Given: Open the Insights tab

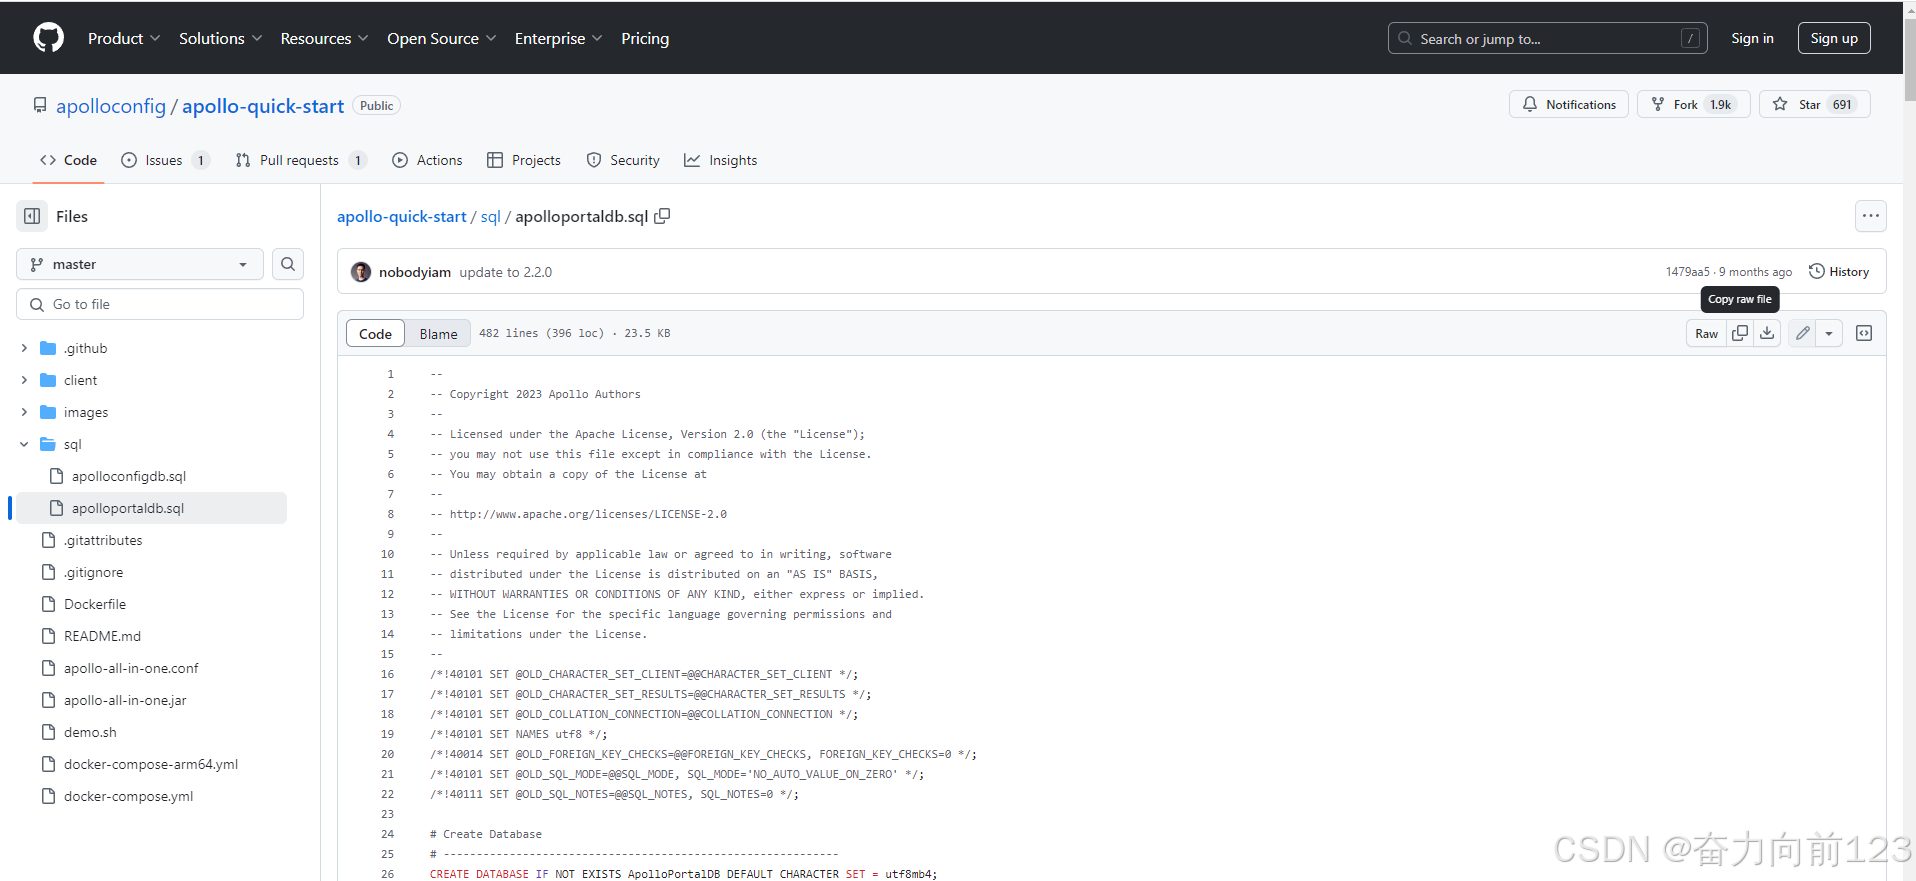Looking at the screenshot, I should coord(721,160).
